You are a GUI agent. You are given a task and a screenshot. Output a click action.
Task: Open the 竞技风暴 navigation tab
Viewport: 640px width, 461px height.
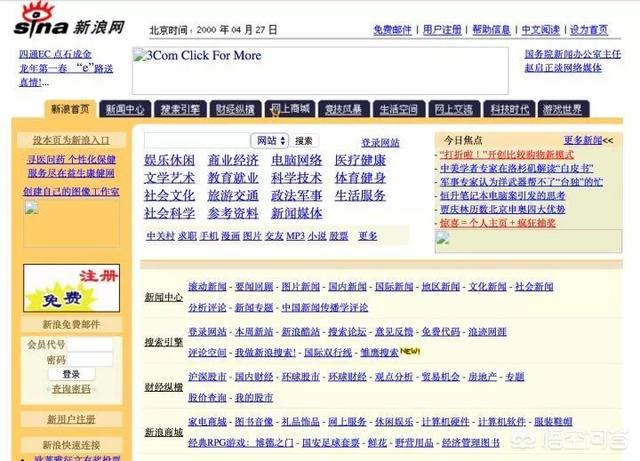344,109
